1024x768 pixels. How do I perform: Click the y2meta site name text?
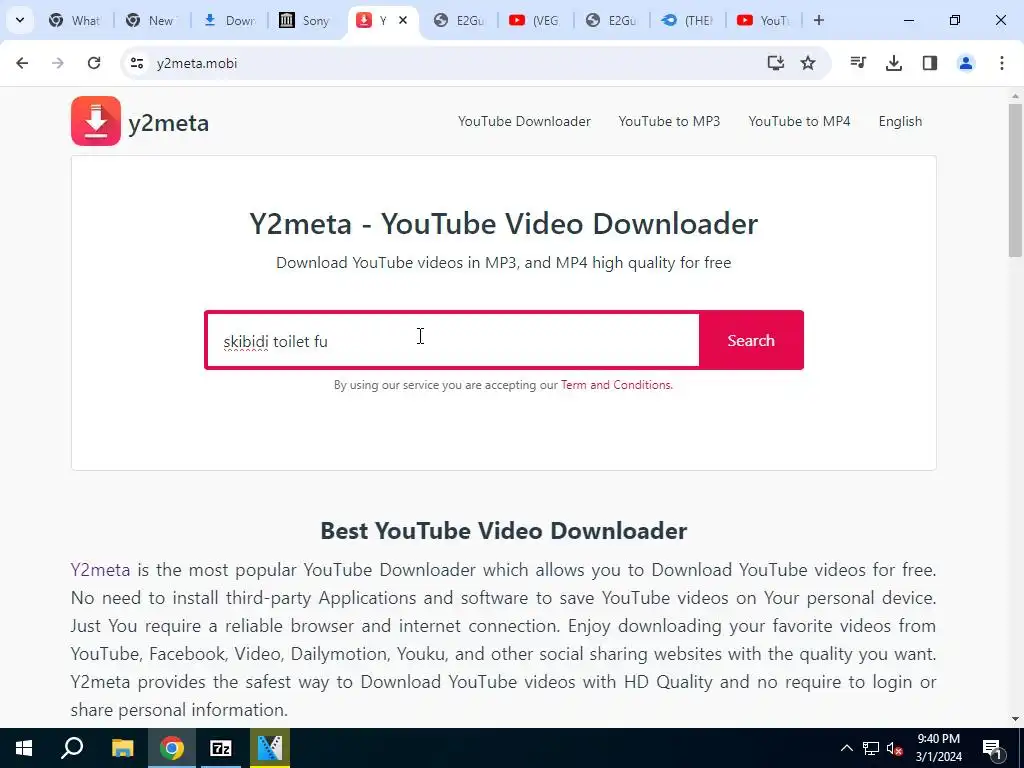point(168,123)
